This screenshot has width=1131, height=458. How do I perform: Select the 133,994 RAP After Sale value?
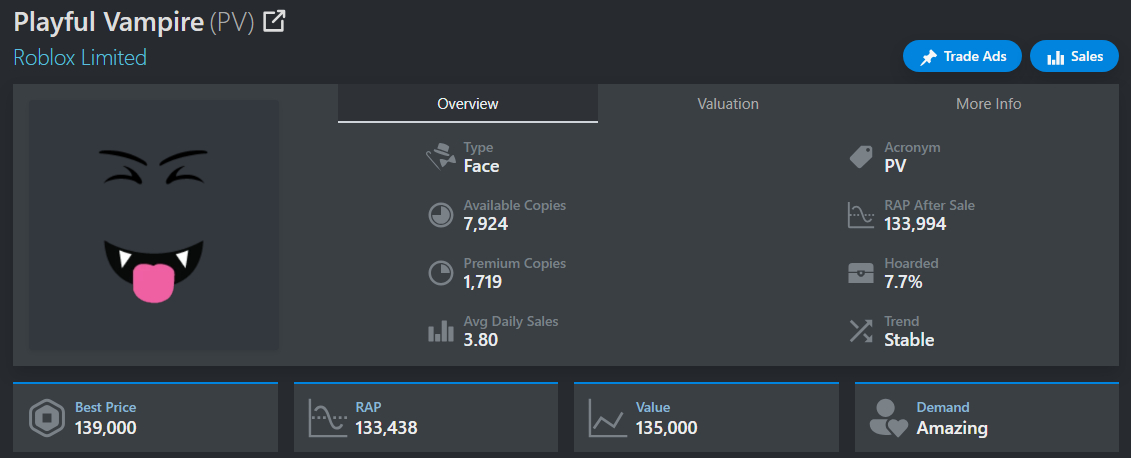click(915, 224)
